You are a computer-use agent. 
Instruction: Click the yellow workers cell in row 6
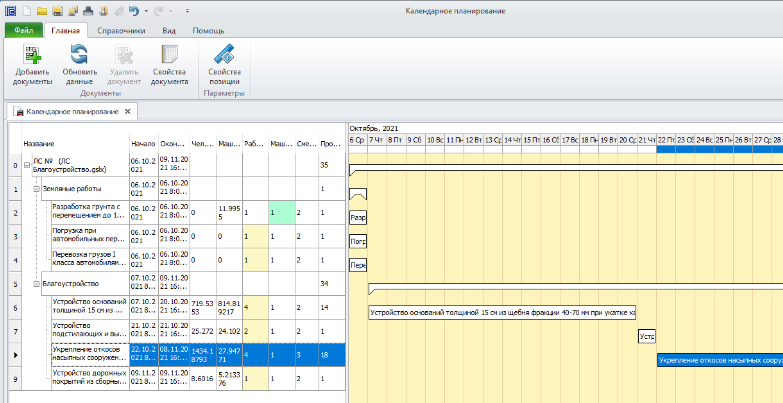coord(255,307)
